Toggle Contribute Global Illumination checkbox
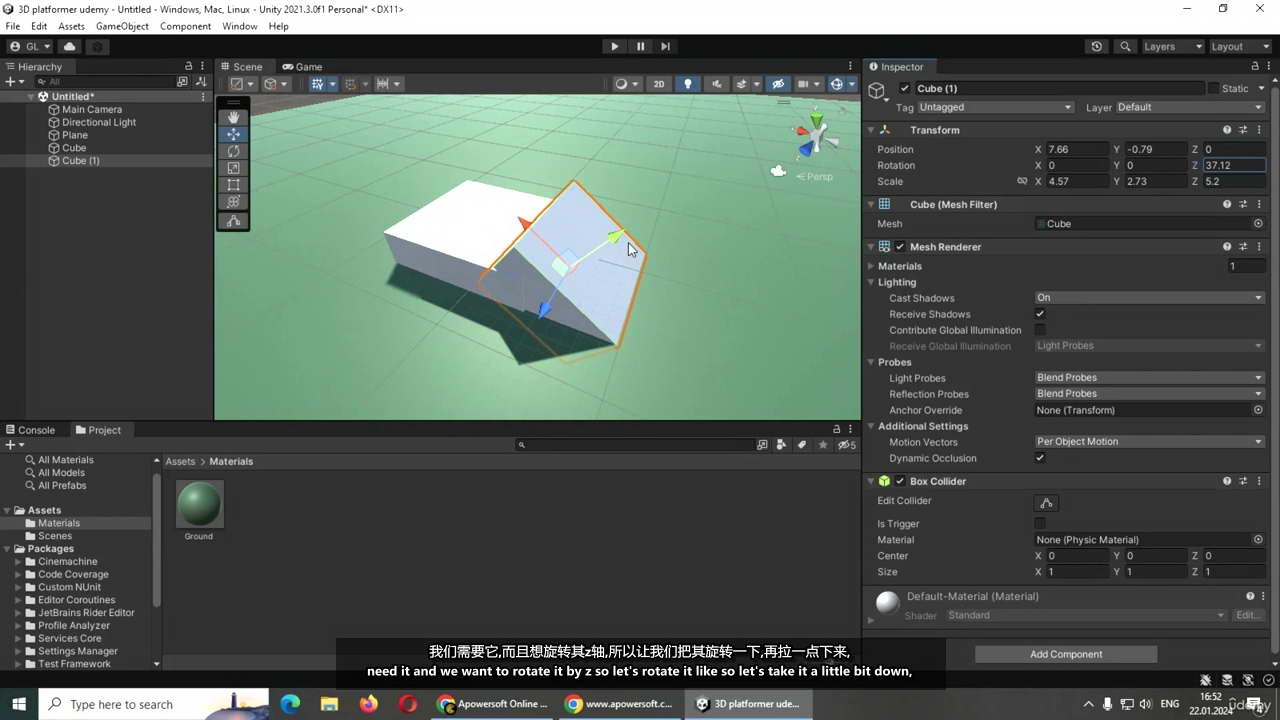 point(1040,330)
